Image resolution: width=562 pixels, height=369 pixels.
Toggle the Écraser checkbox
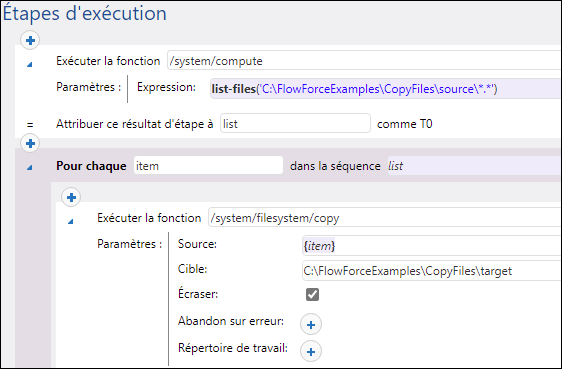click(x=312, y=294)
